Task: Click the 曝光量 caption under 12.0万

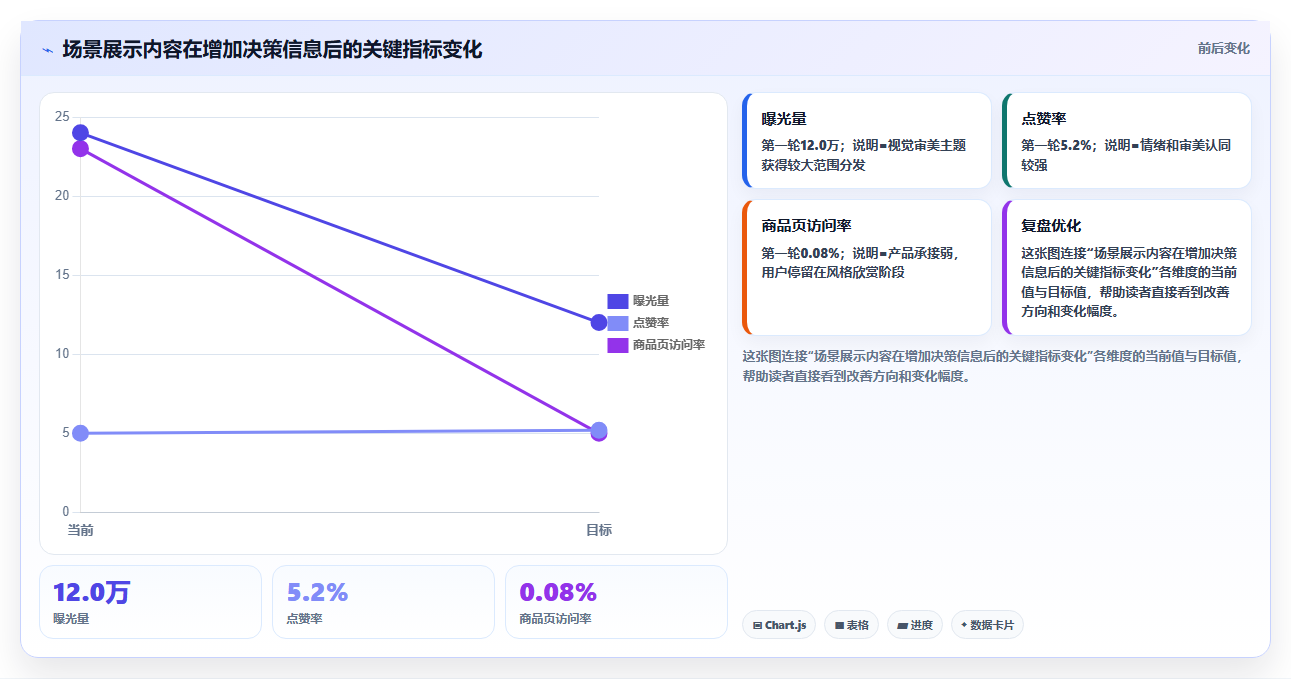Action: [71, 619]
